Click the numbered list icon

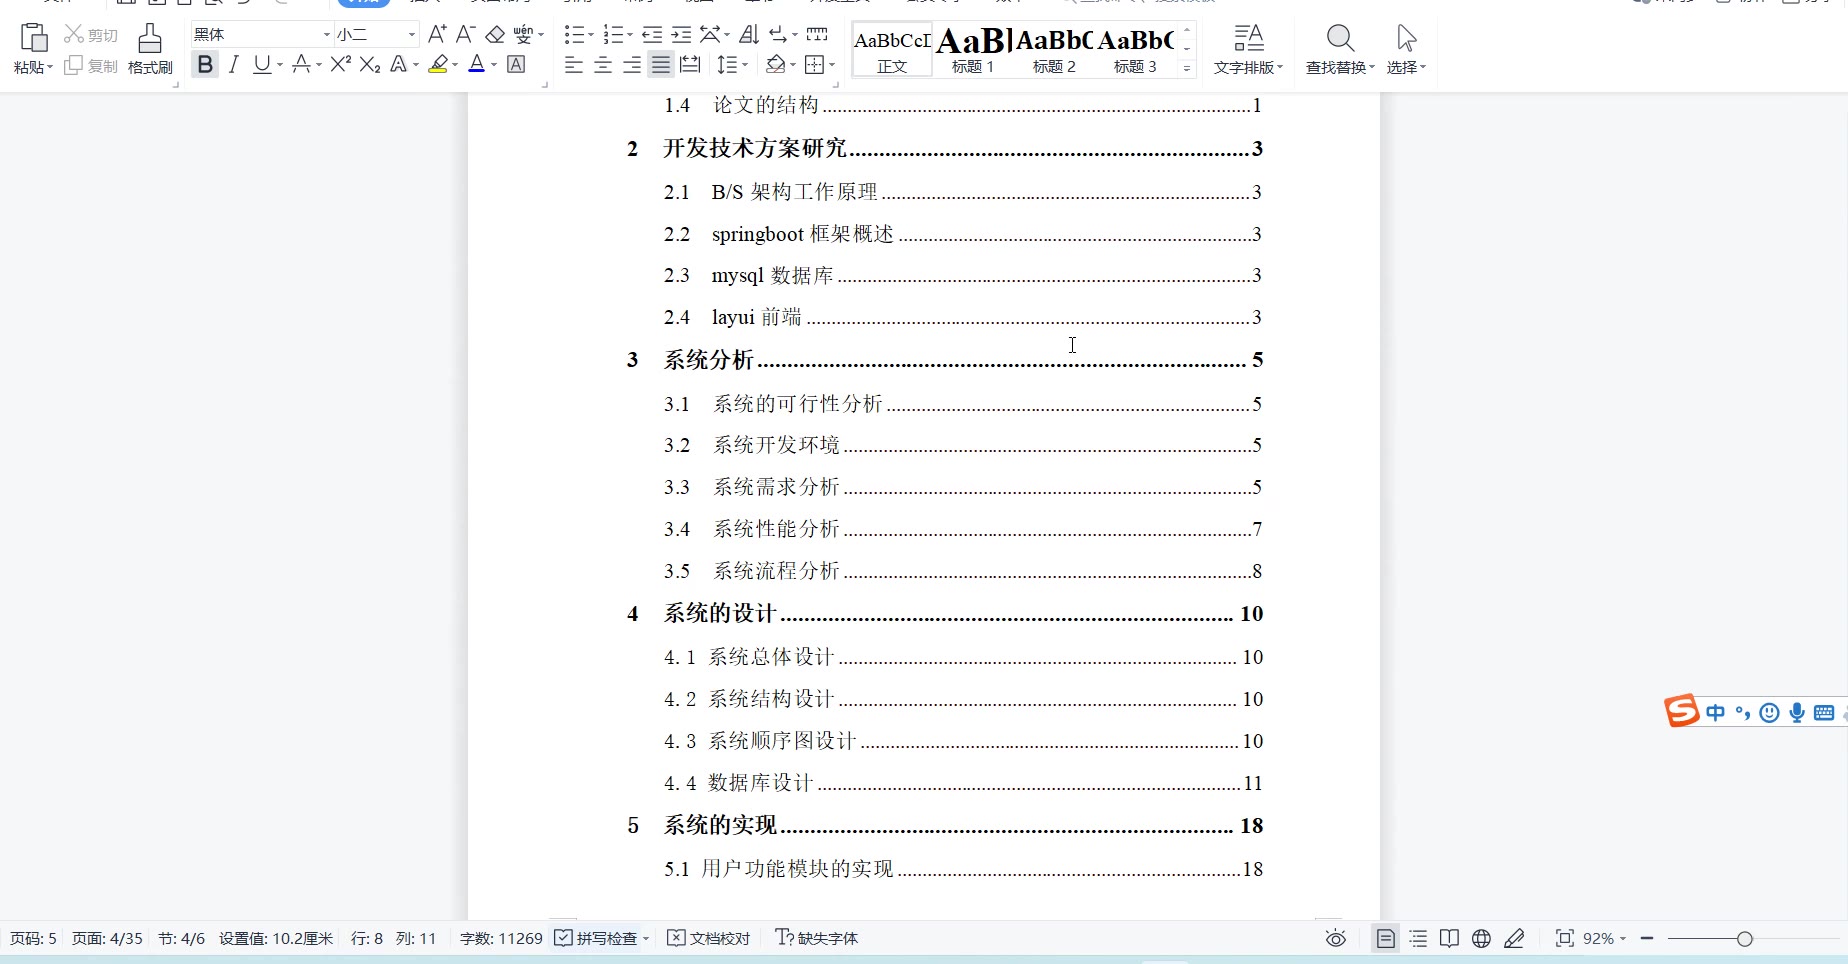click(x=613, y=35)
